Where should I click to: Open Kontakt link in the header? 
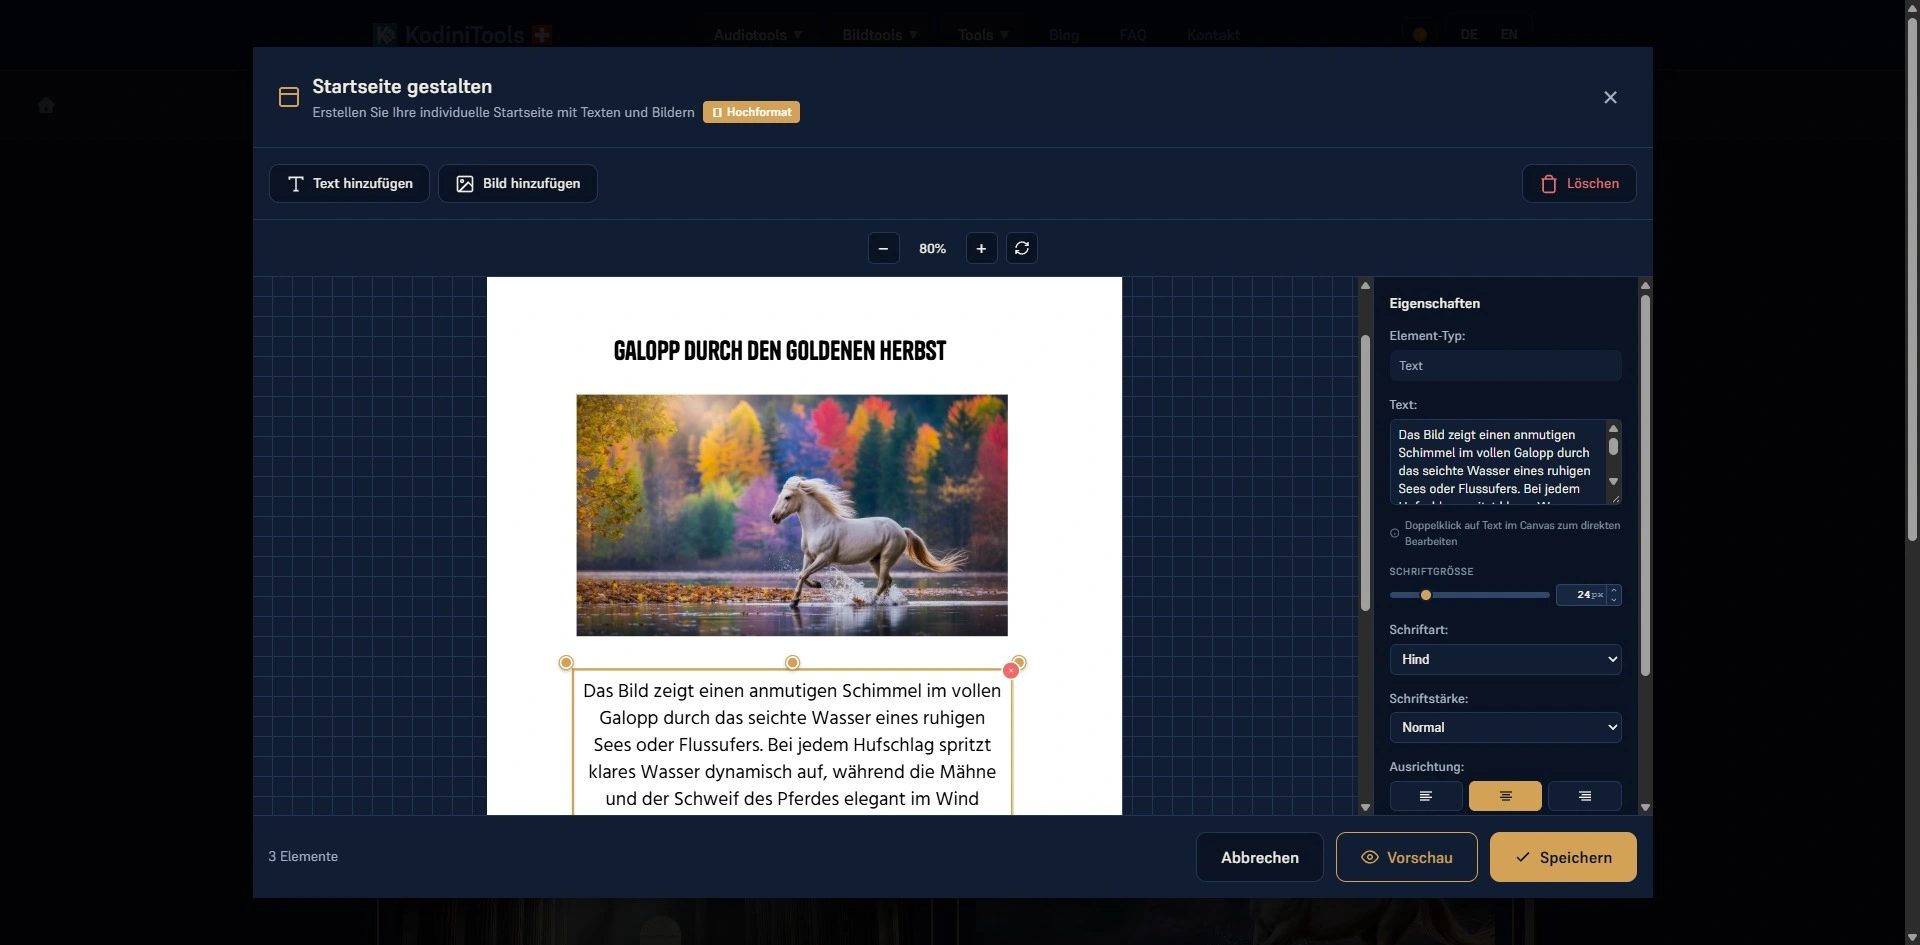pyautogui.click(x=1213, y=35)
